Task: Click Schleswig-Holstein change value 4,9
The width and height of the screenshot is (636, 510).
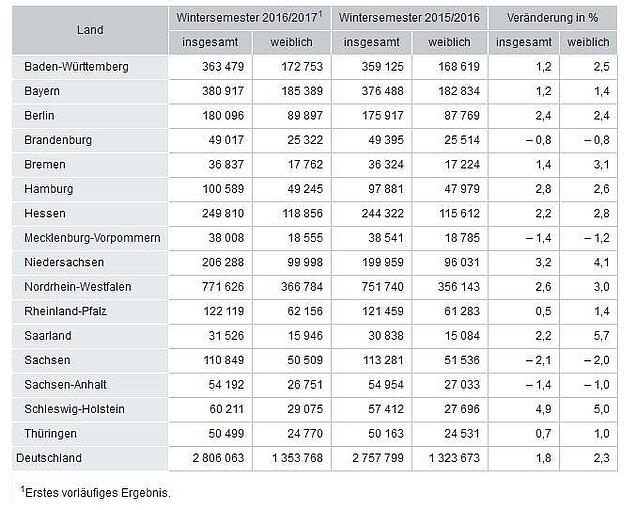Action: point(544,409)
